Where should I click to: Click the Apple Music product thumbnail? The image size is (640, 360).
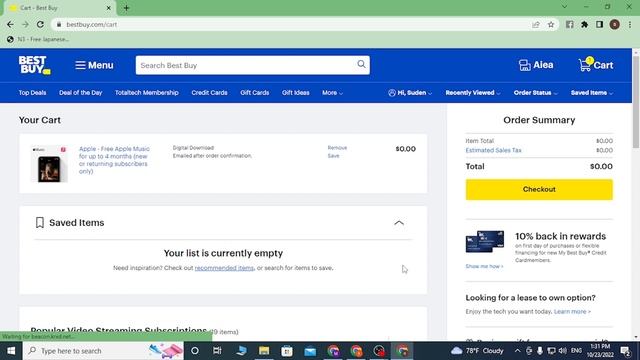tap(49, 164)
